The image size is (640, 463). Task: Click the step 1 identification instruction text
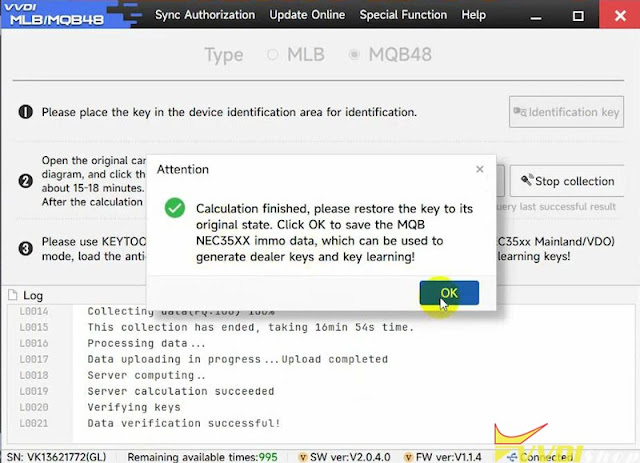229,112
